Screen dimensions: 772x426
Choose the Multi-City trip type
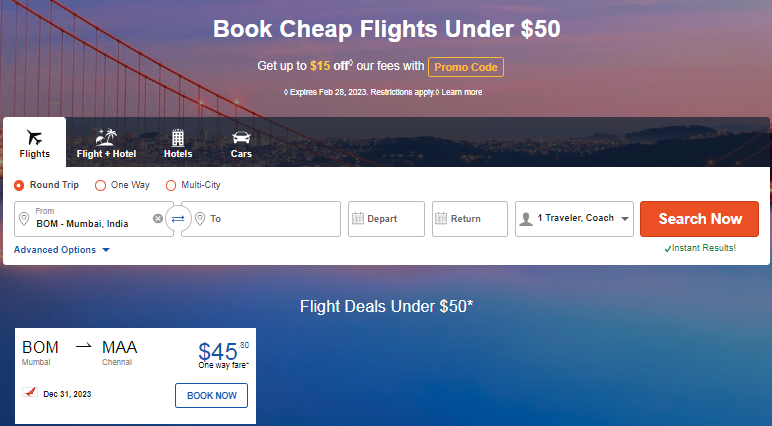[x=171, y=185]
